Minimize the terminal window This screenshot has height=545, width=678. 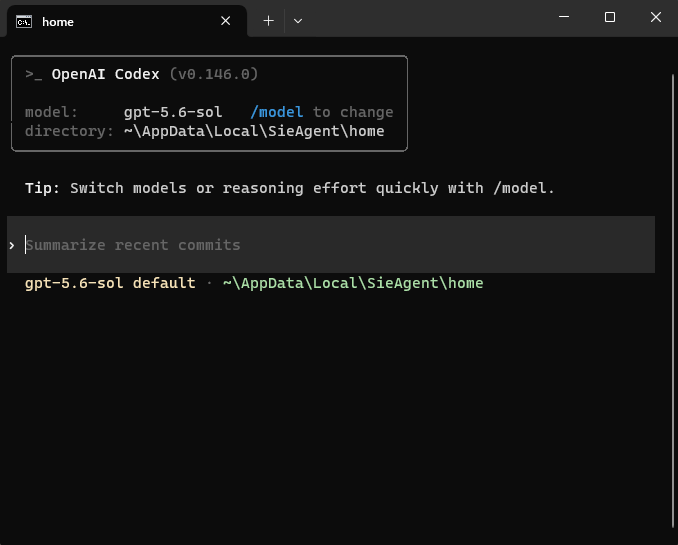[564, 17]
